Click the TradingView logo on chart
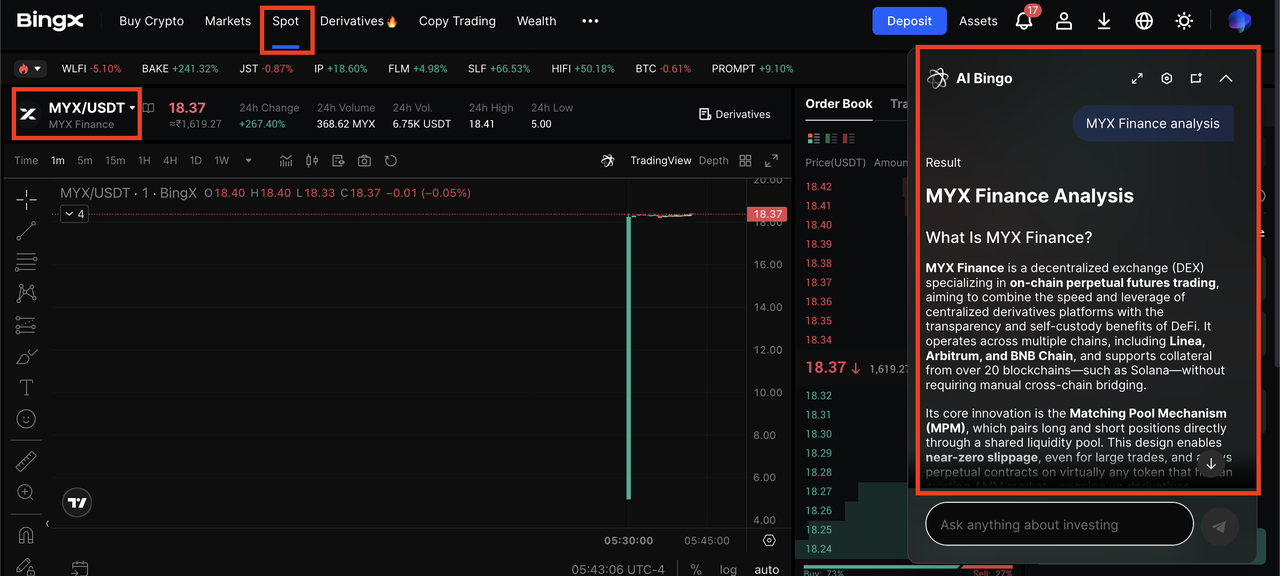 click(x=77, y=503)
